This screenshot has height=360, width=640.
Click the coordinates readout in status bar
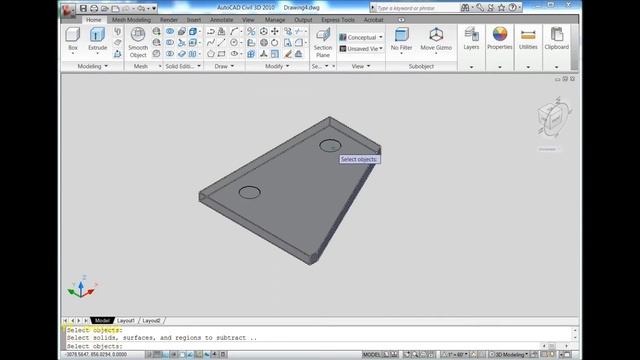pyautogui.click(x=96, y=355)
